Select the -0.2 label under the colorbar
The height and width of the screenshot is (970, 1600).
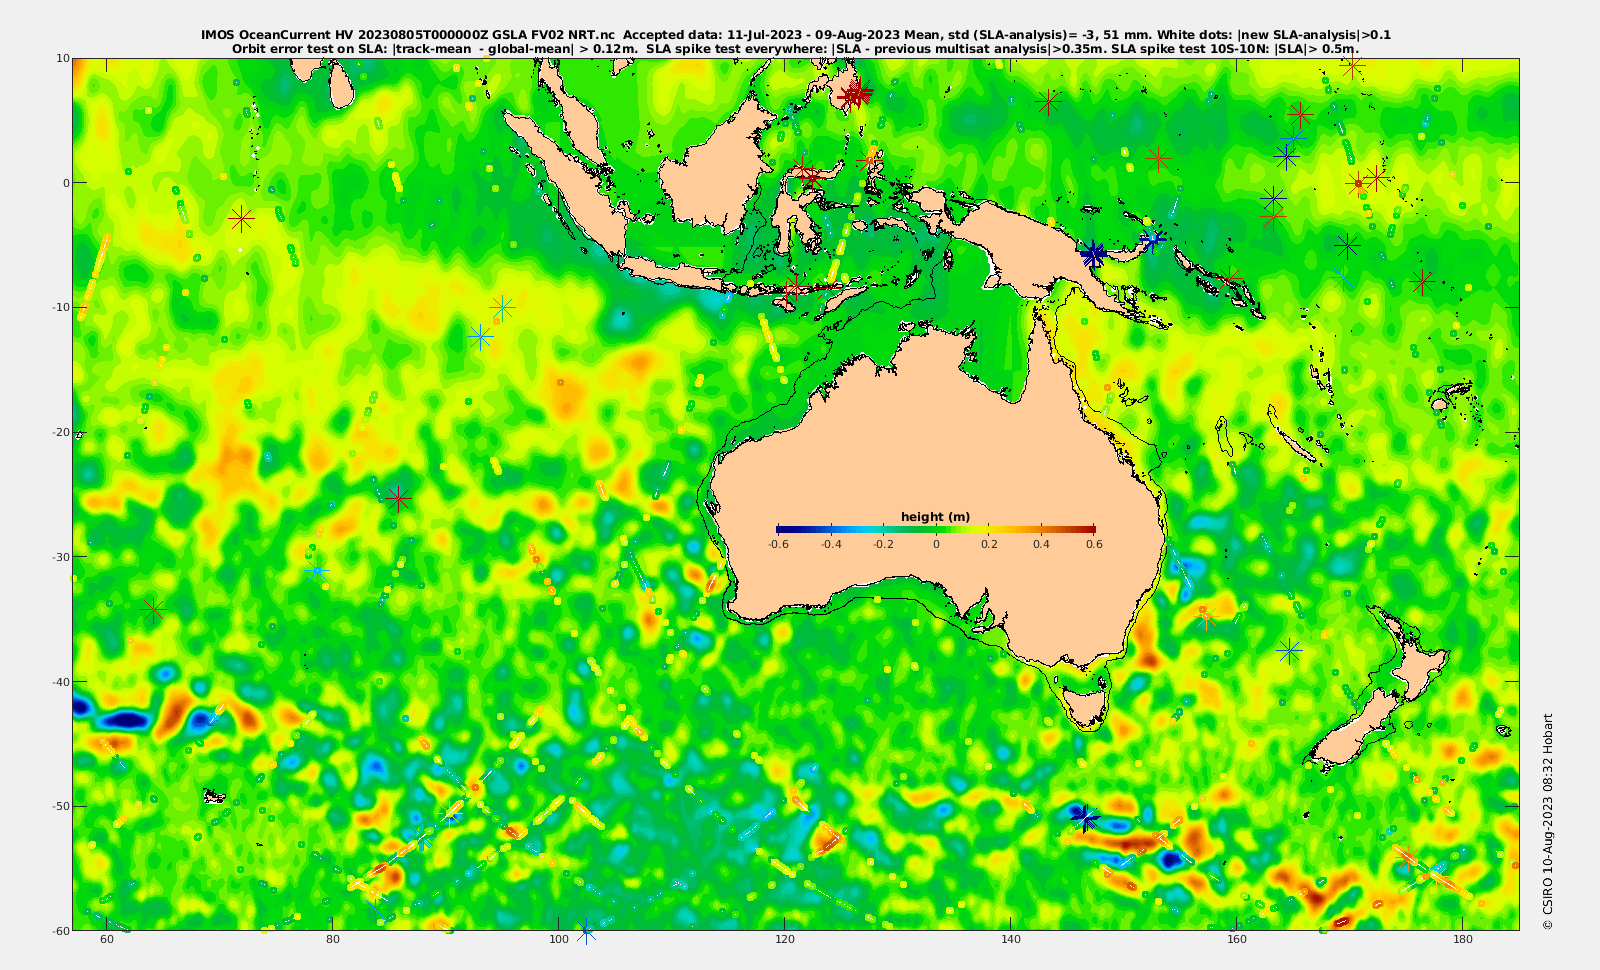(x=883, y=545)
